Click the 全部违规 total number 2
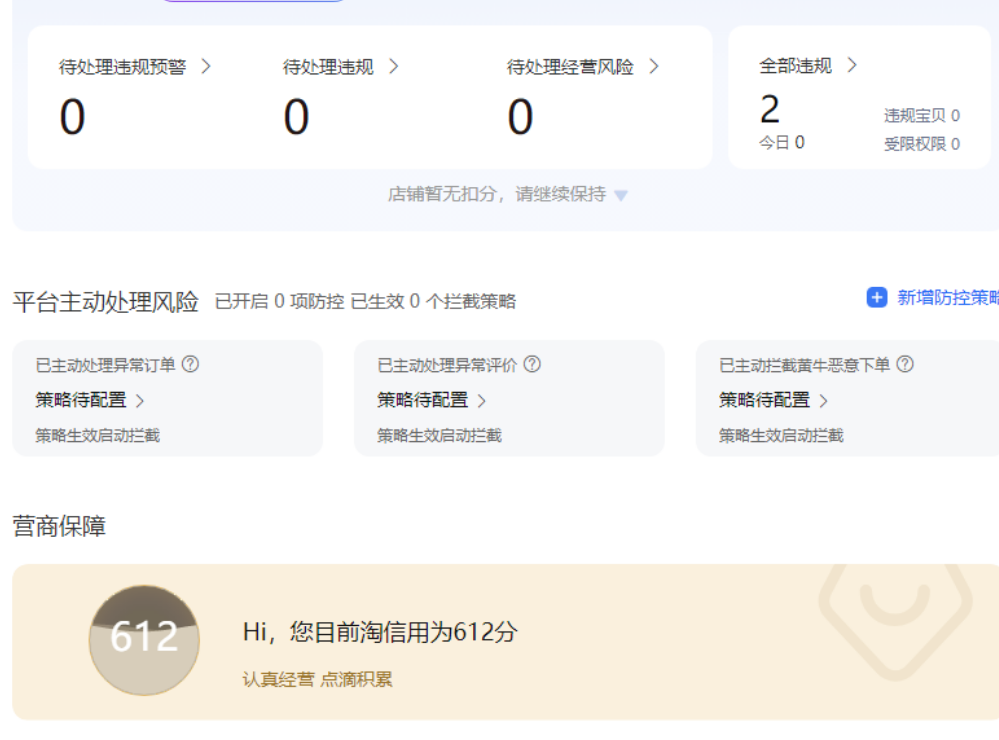This screenshot has height=740, width=999. (770, 109)
